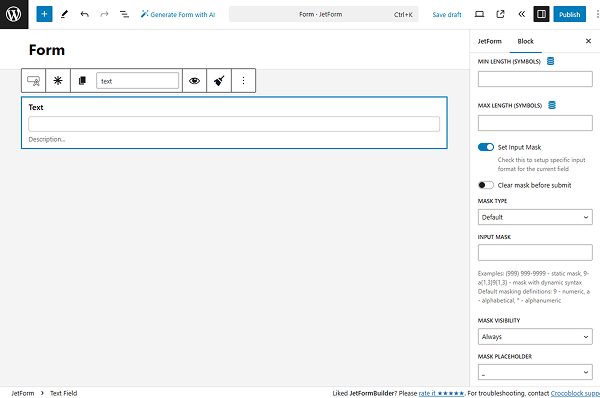
Task: Click the broom clean-up icon in block toolbar
Action: pyautogui.click(x=219, y=81)
